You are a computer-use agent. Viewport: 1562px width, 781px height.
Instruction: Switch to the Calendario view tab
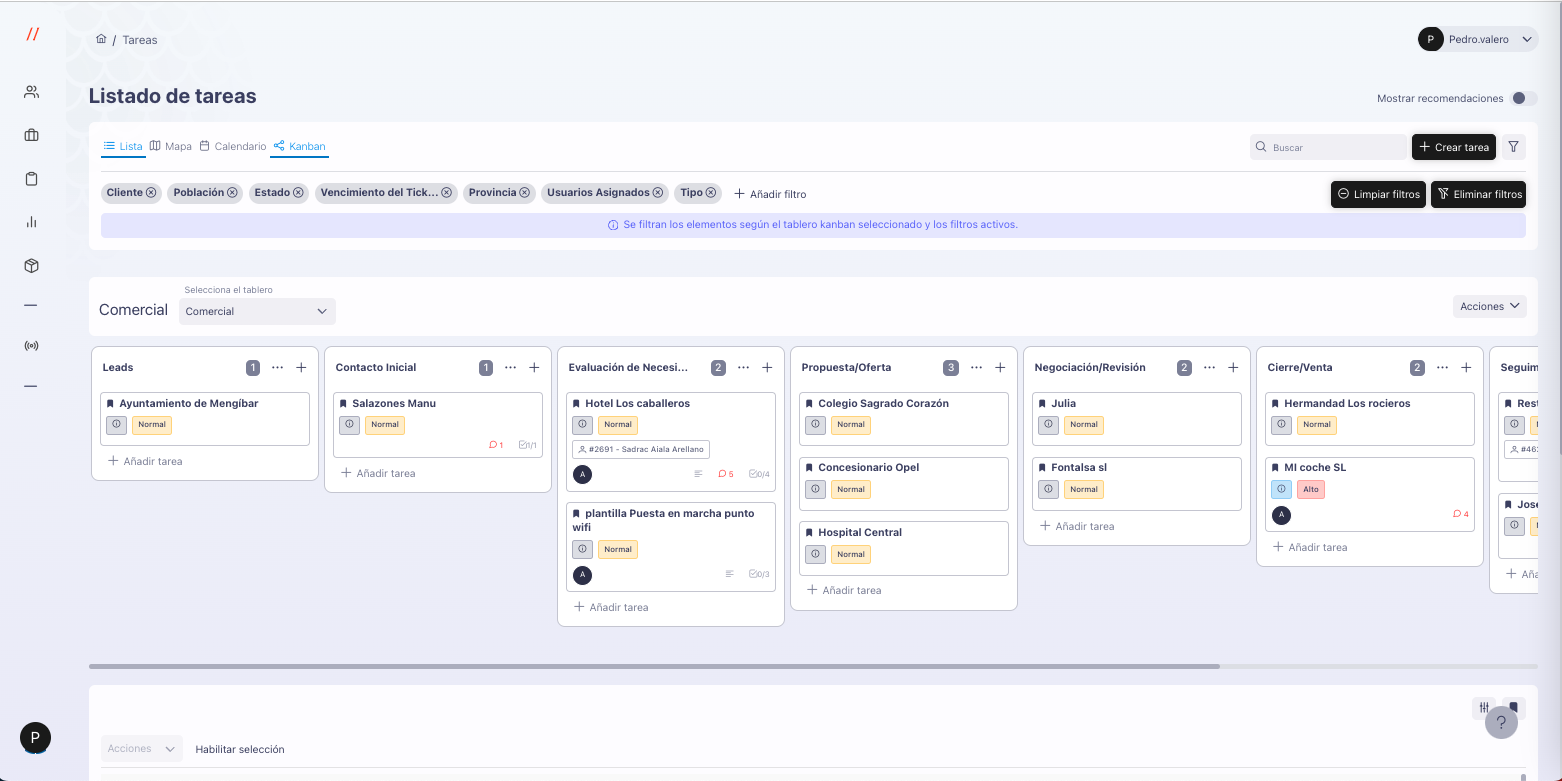pos(233,146)
